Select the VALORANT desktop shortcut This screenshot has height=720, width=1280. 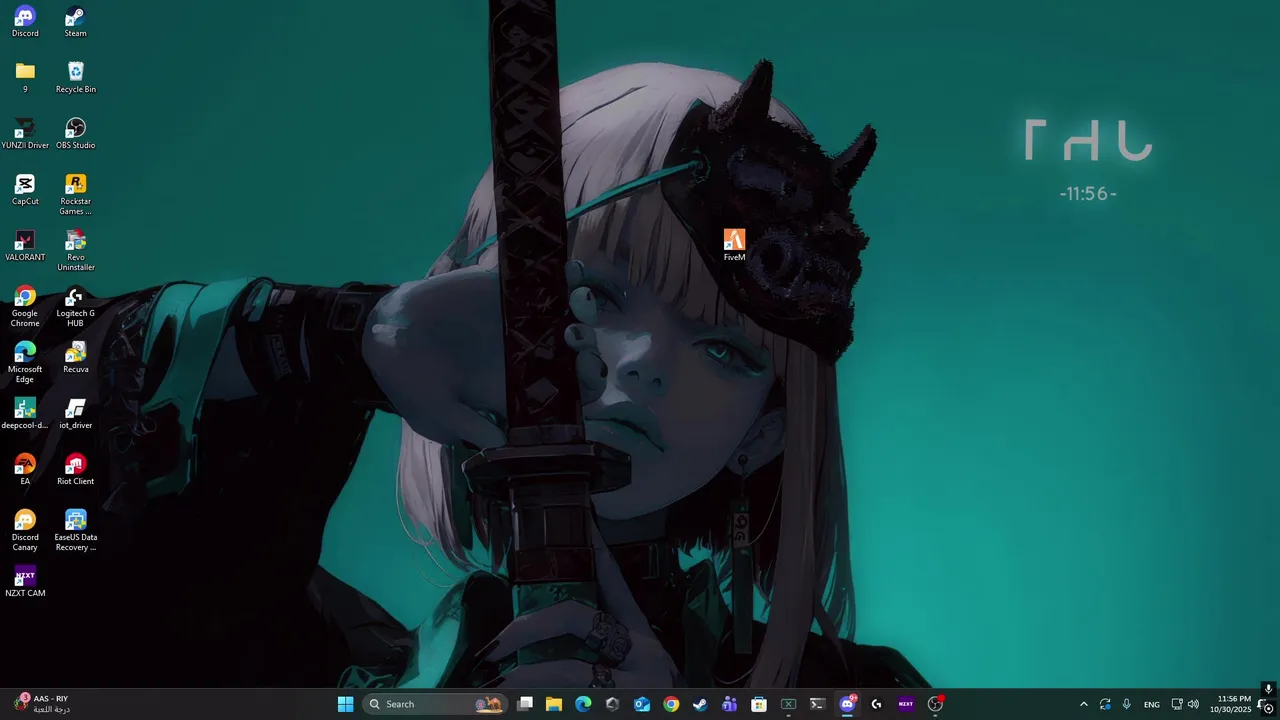25,246
